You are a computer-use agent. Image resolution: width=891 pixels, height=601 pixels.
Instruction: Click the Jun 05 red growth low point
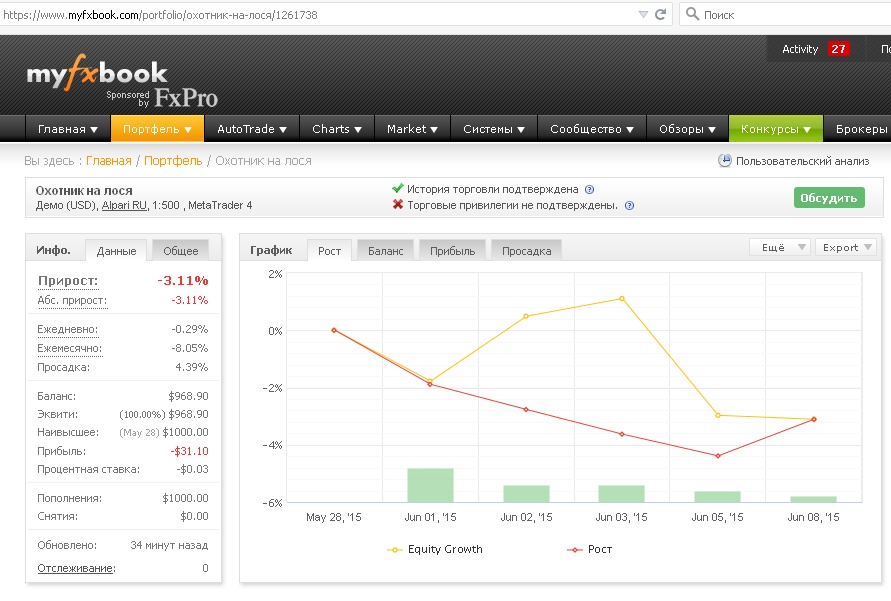(718, 456)
